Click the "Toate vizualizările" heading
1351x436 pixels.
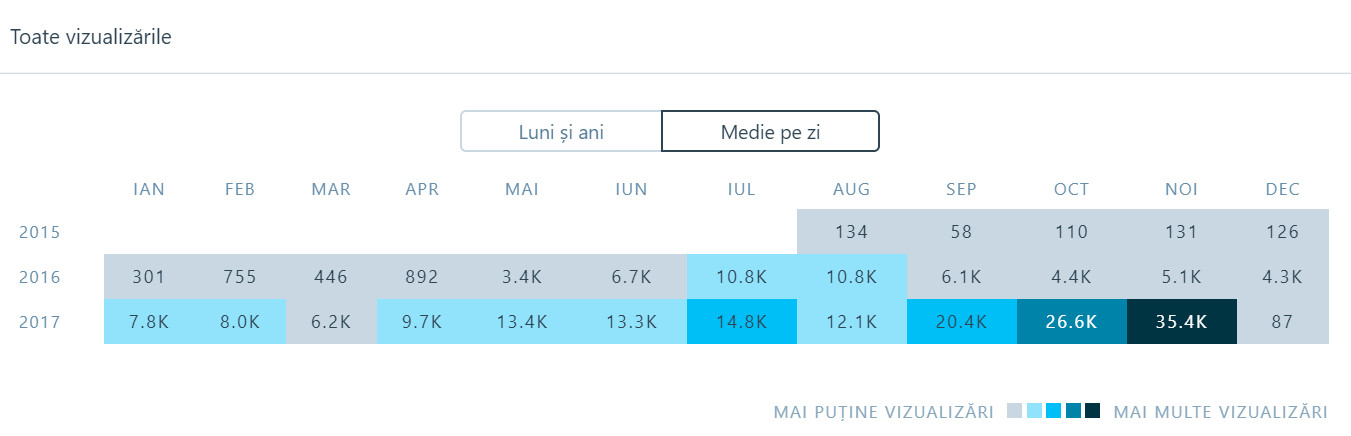[x=91, y=38]
